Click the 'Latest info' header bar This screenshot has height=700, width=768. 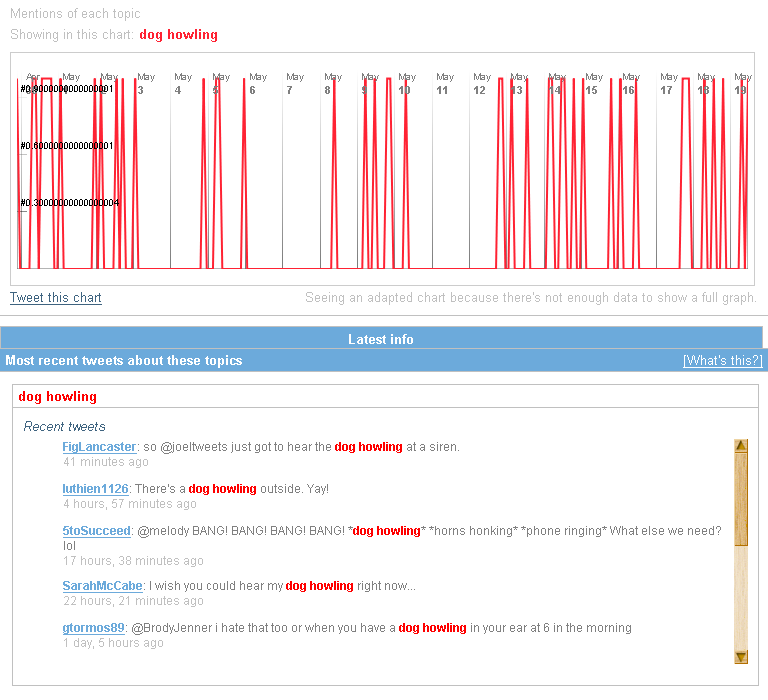click(381, 339)
